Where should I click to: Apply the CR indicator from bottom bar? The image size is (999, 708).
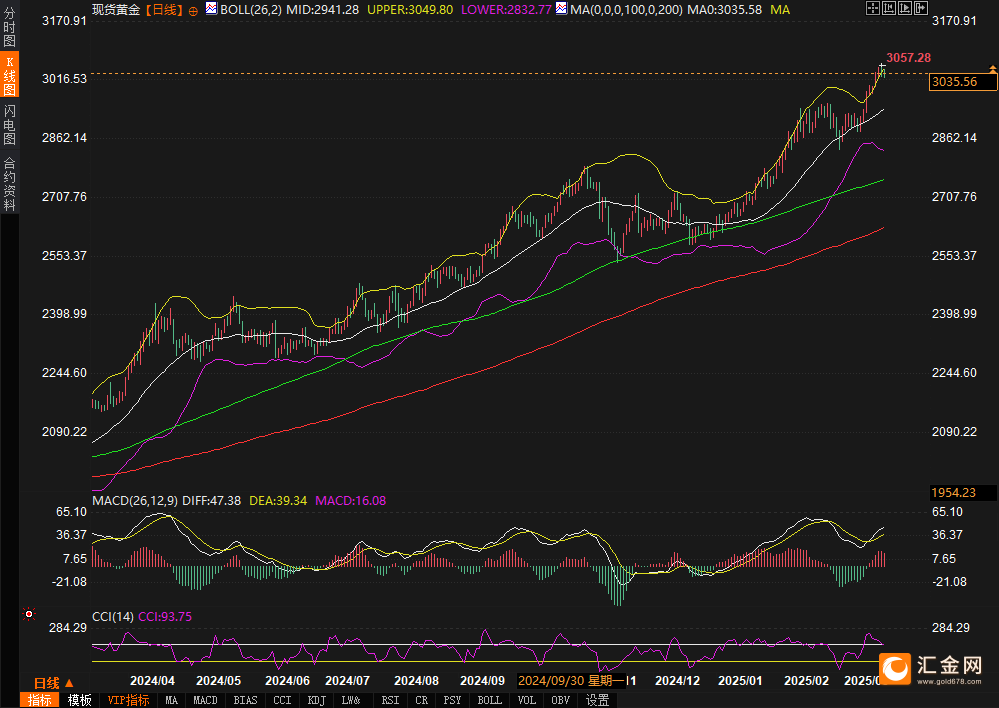(421, 700)
